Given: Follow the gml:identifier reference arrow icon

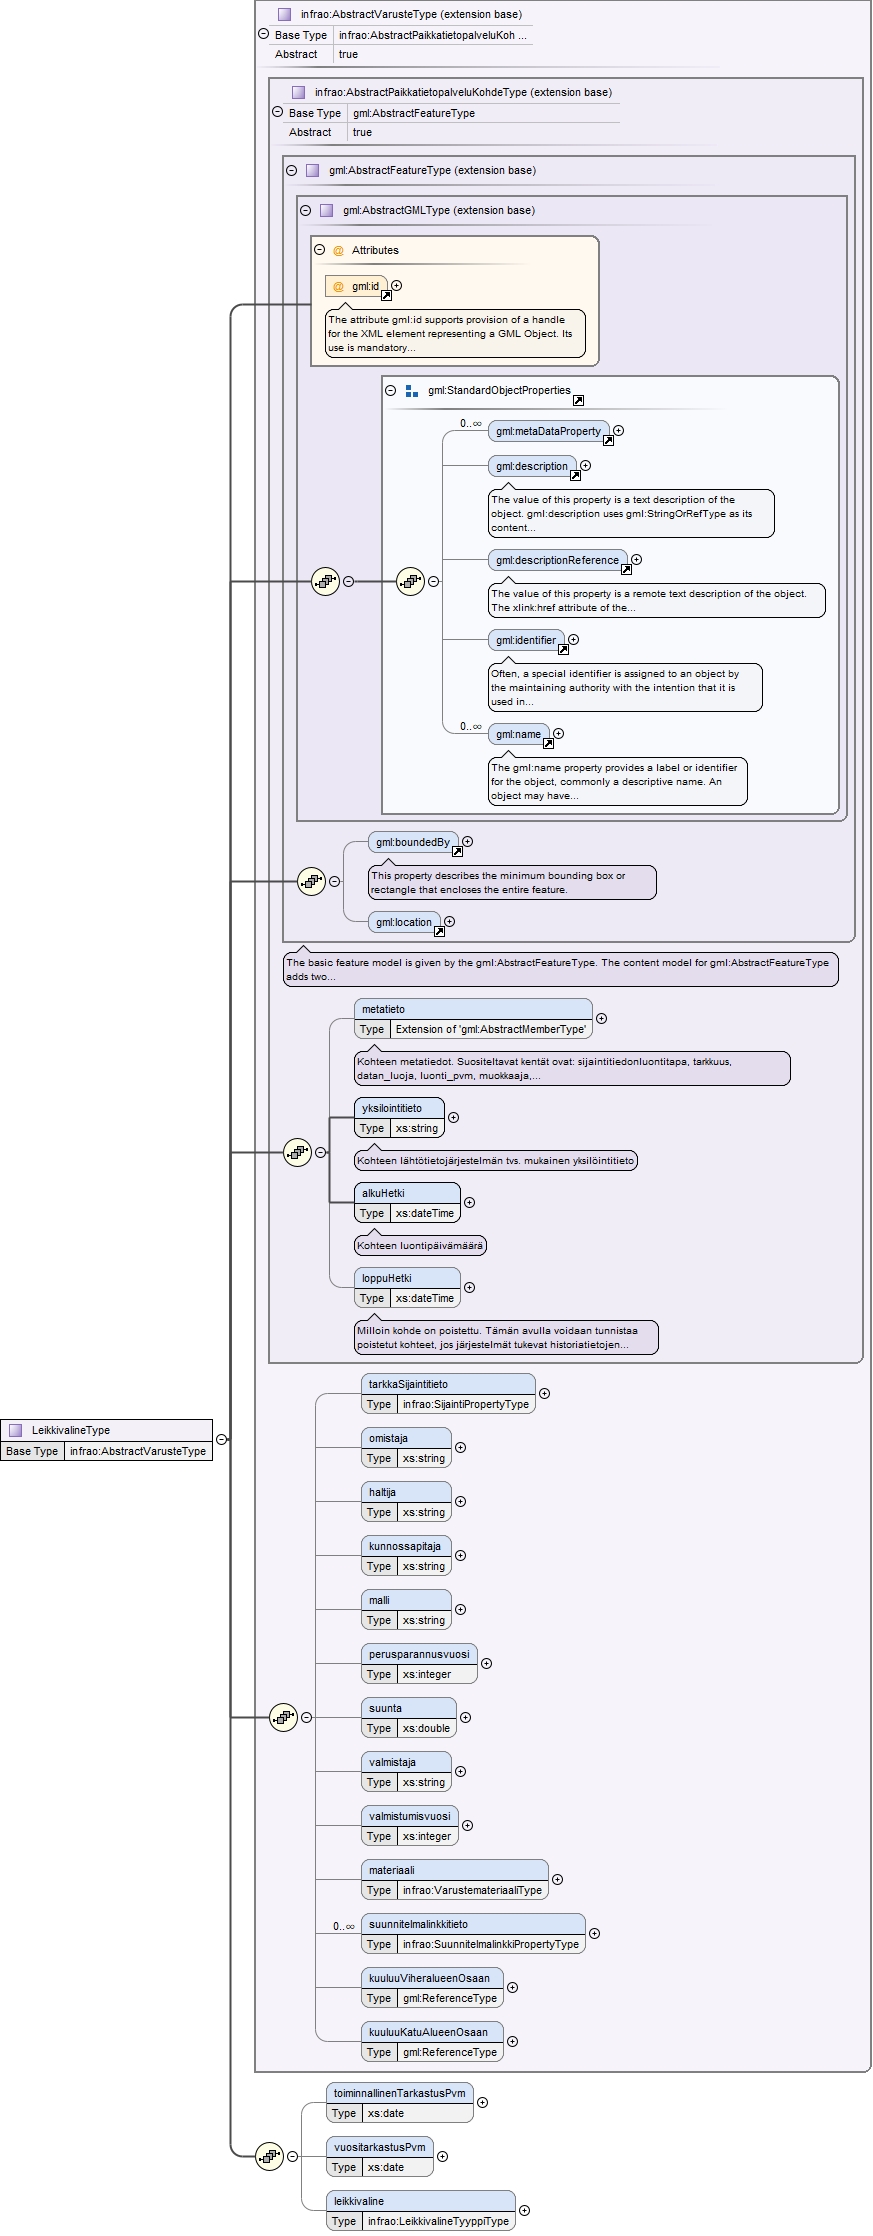Looking at the screenshot, I should pyautogui.click(x=563, y=650).
